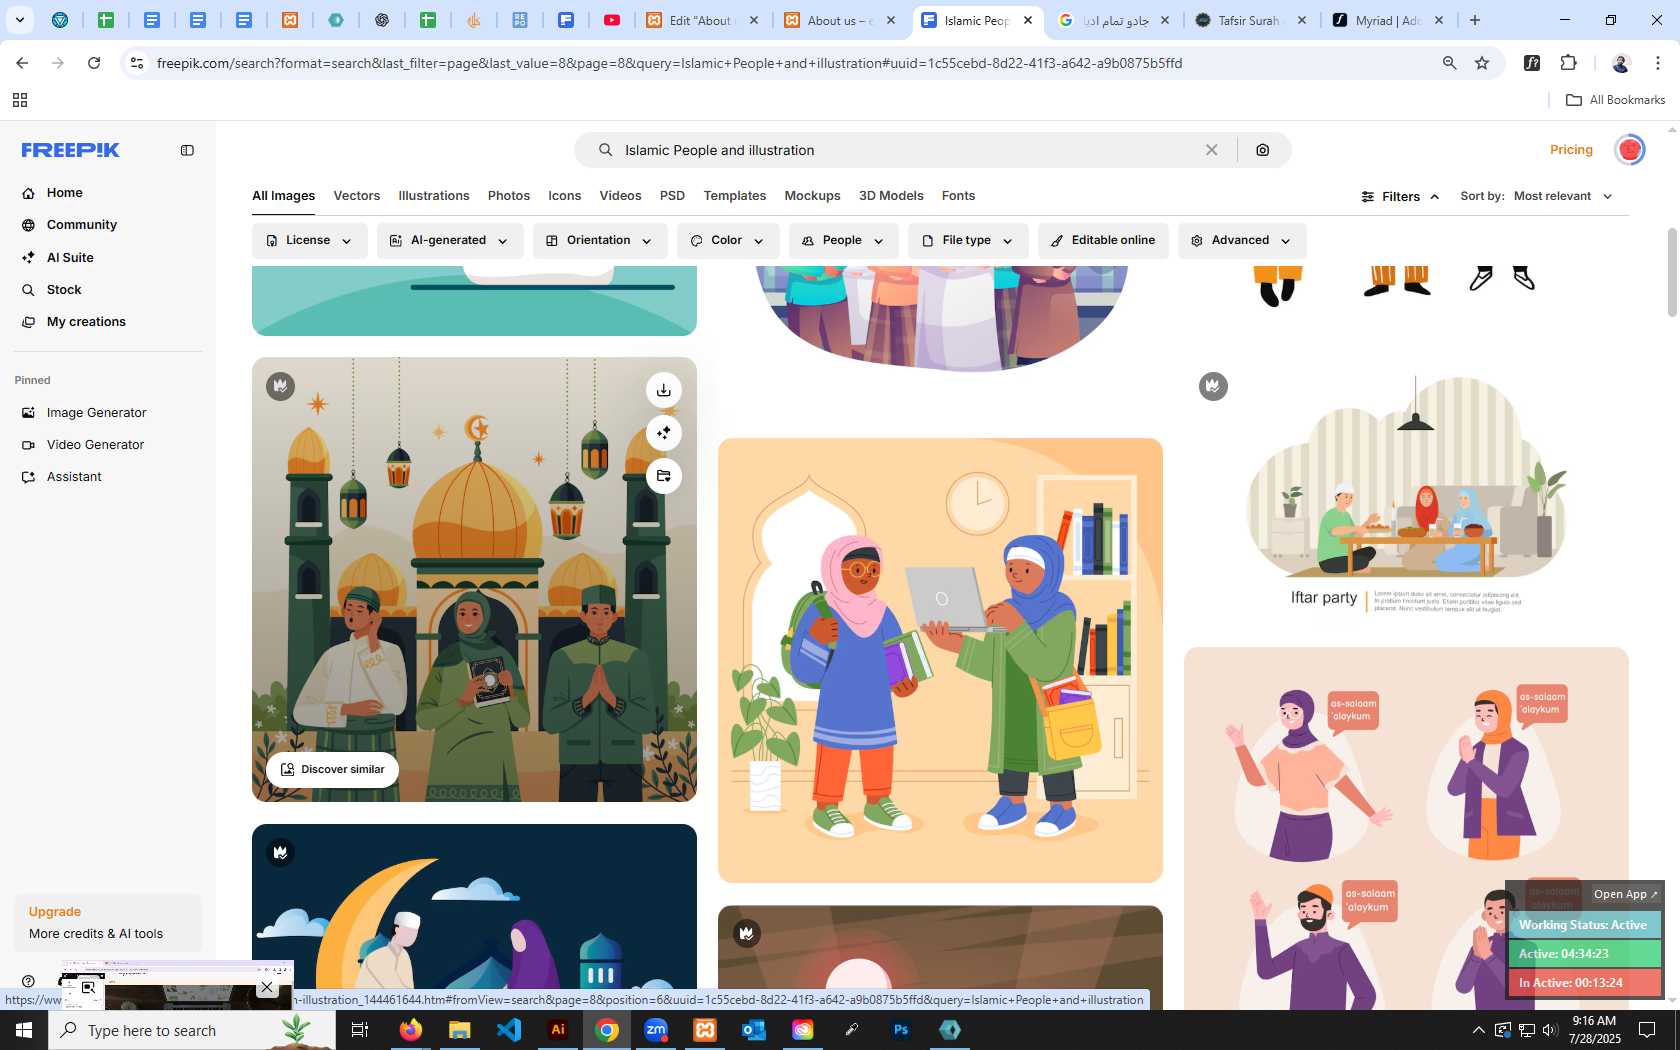Open Photoshop from taskbar
The width and height of the screenshot is (1680, 1050).
point(901,1030)
